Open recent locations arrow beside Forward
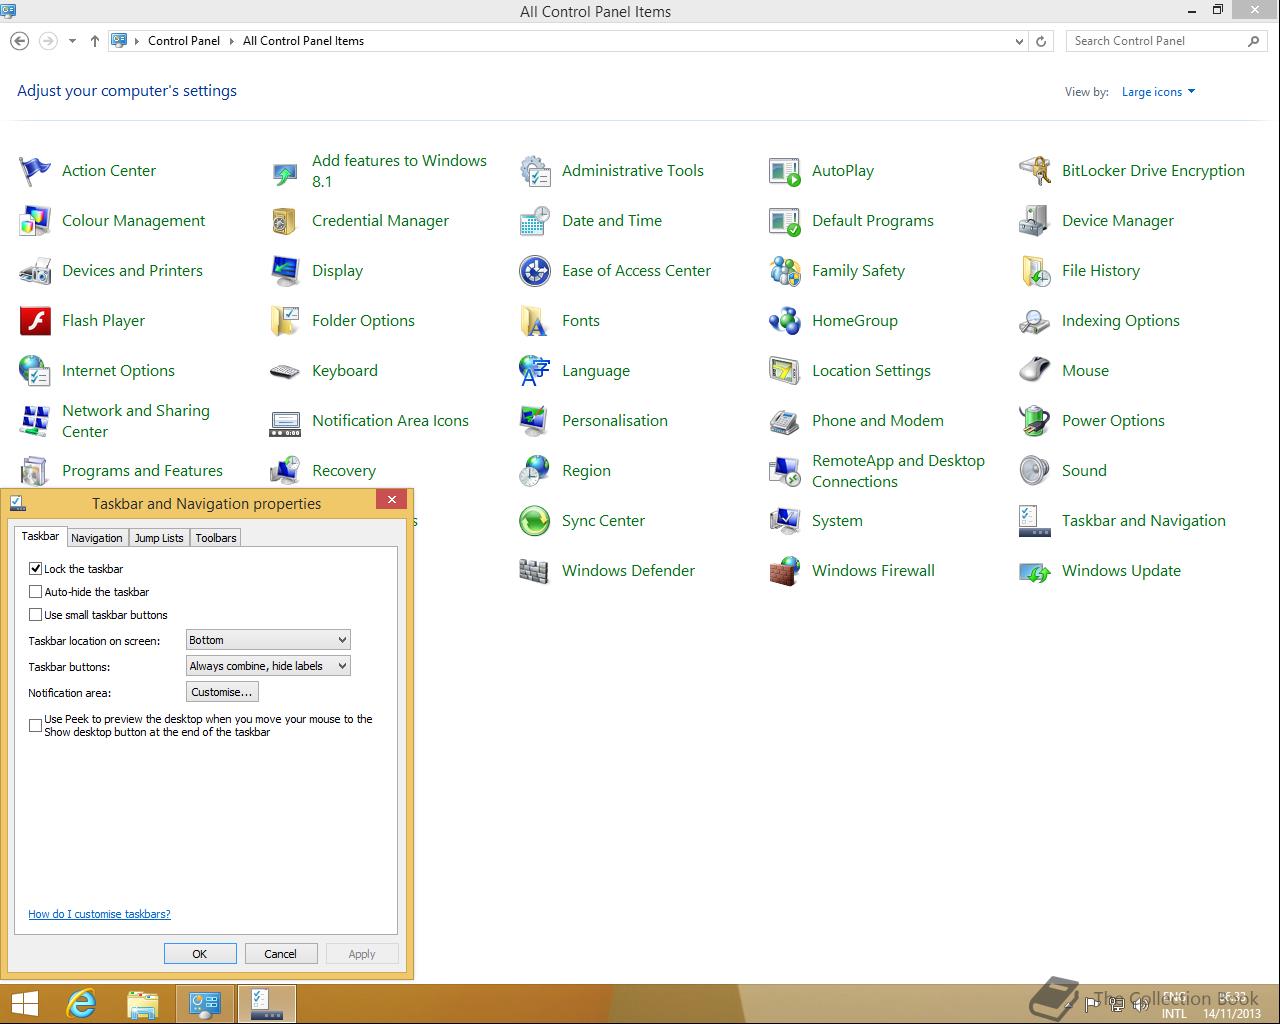 72,41
